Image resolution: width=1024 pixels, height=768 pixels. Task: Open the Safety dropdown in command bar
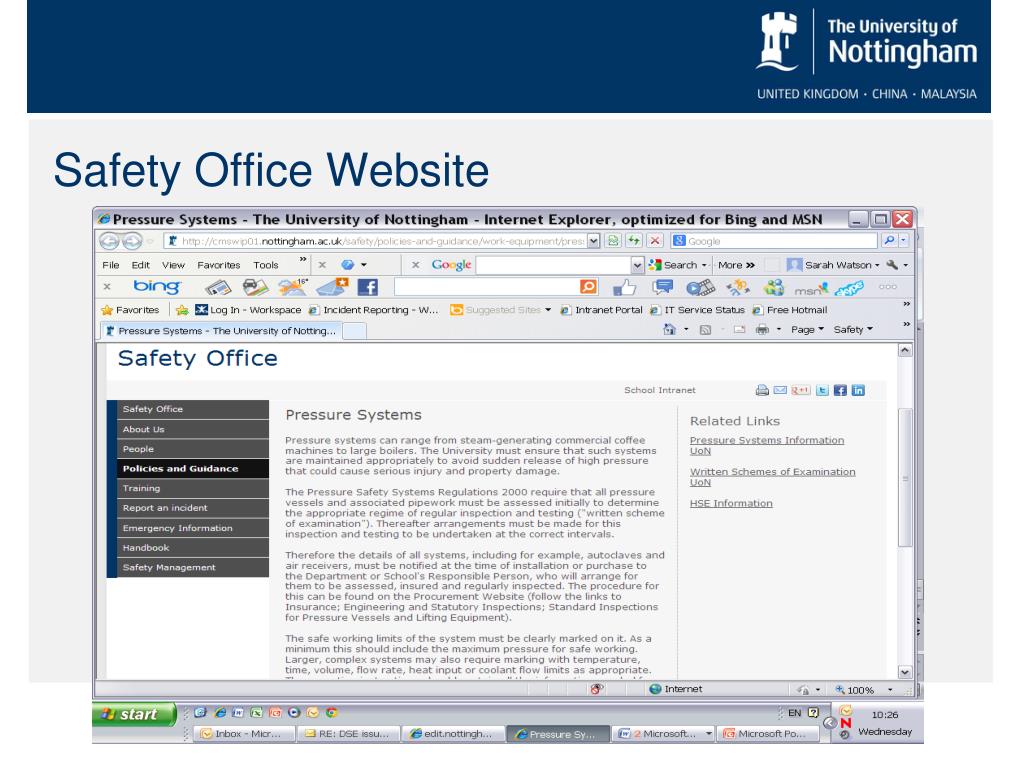point(853,330)
